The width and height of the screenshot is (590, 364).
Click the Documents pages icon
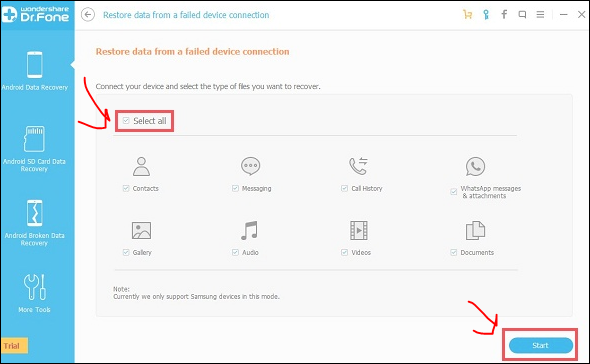[475, 230]
